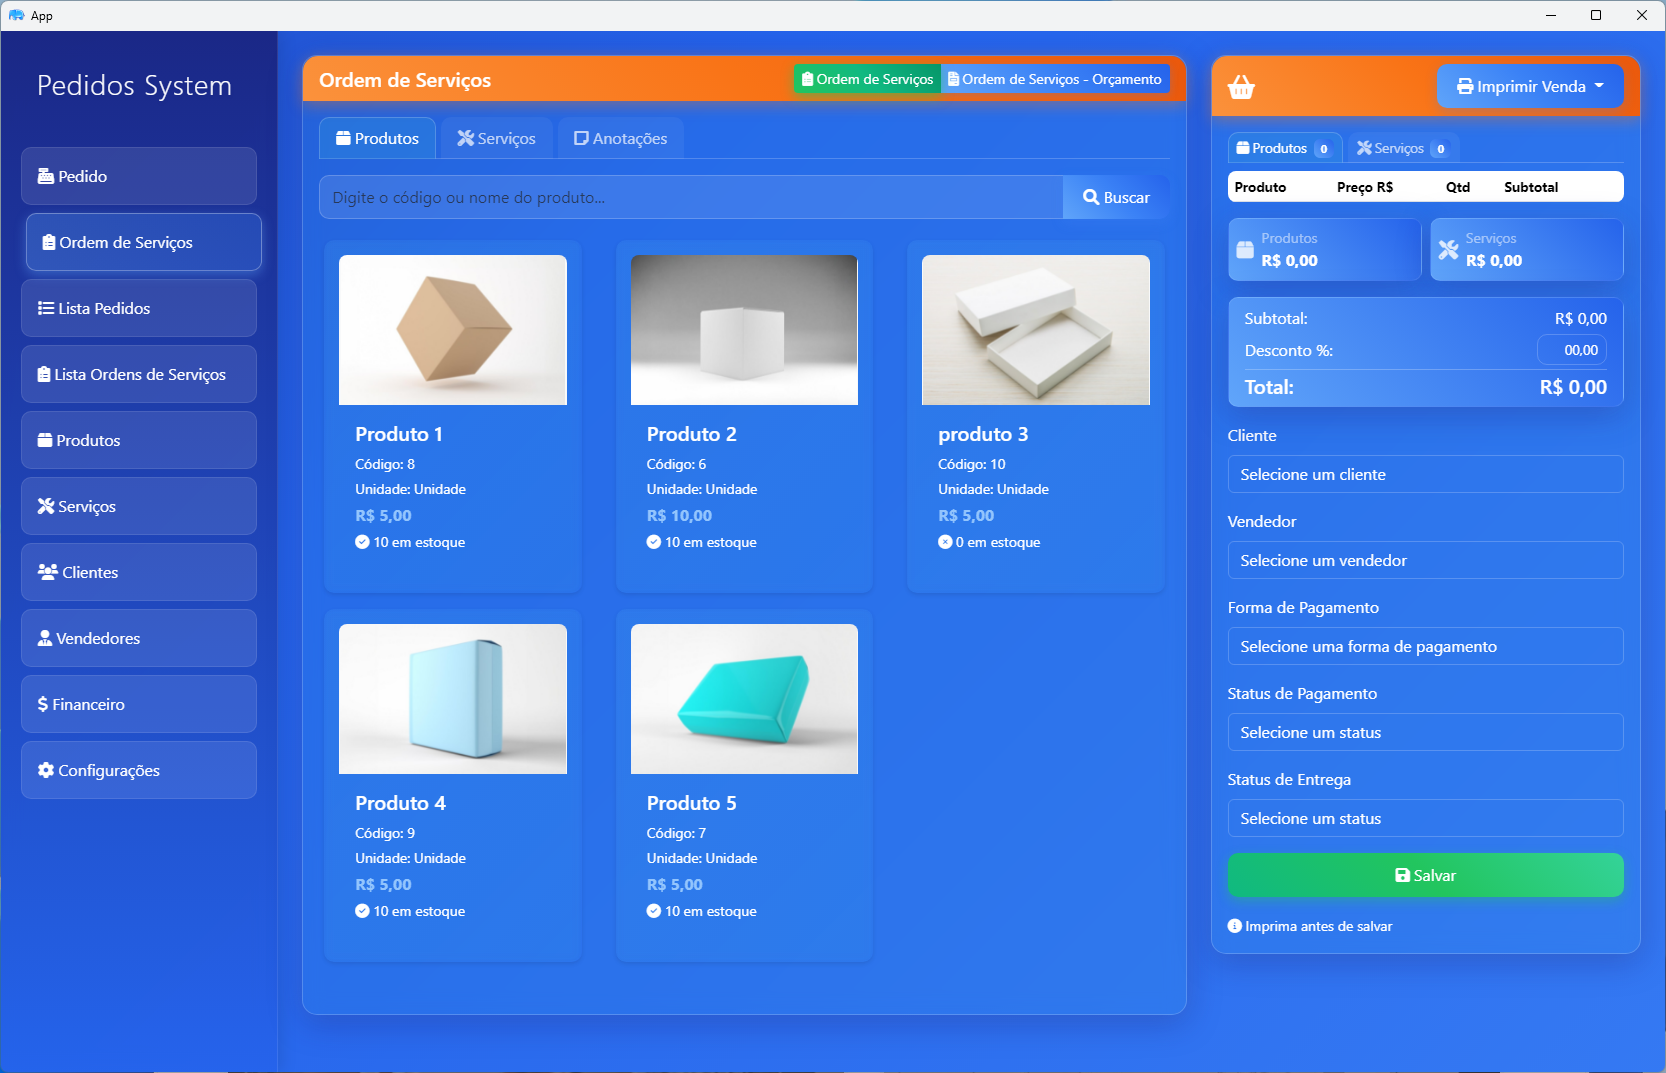
Task: Open Clientes section in sidebar
Action: click(x=139, y=572)
